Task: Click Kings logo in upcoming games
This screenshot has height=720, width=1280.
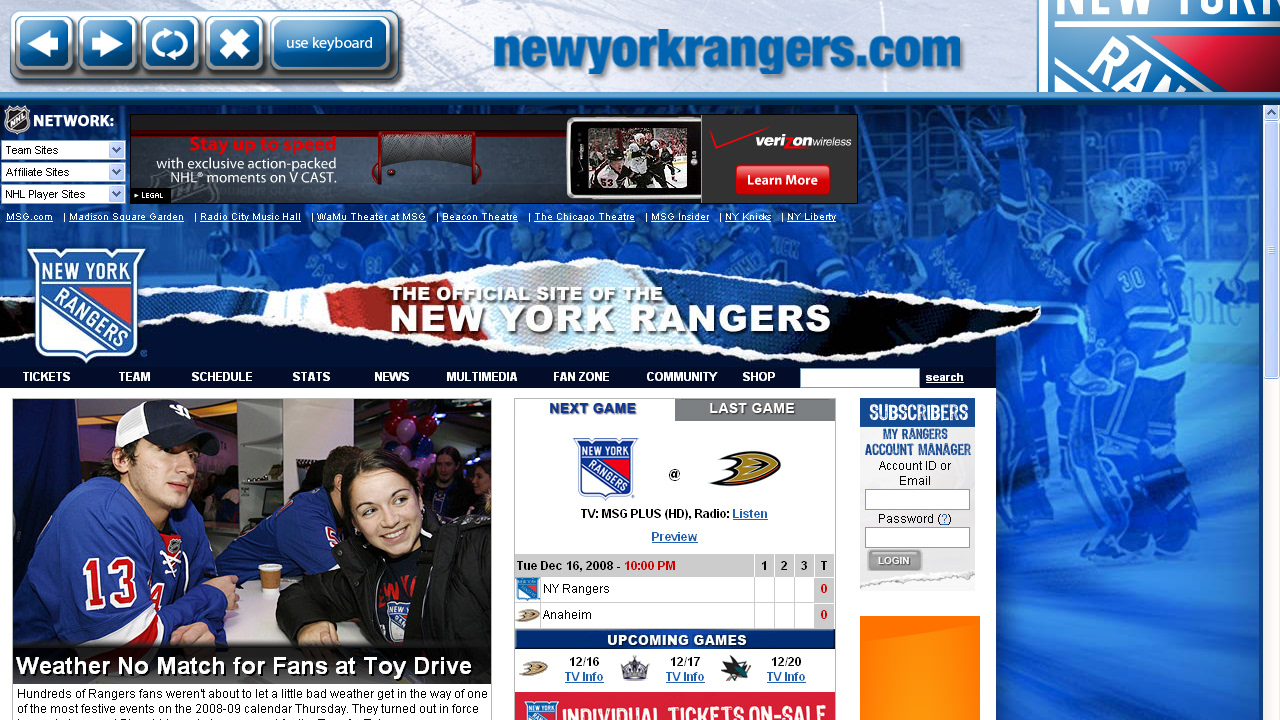Action: click(634, 668)
